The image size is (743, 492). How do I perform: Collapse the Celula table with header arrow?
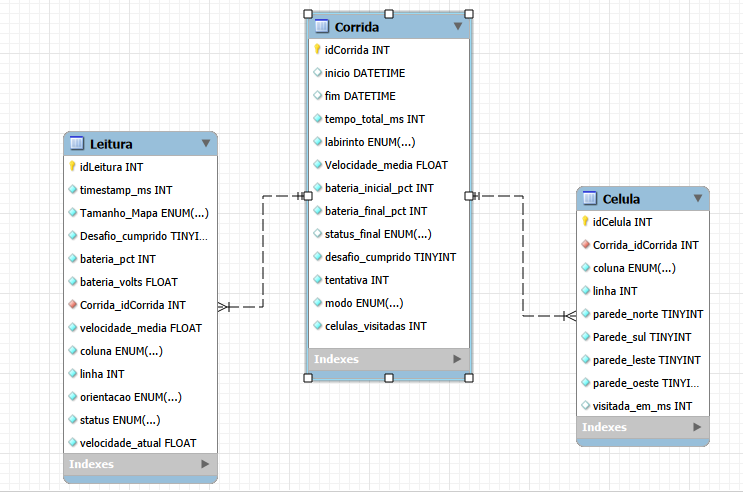698,198
